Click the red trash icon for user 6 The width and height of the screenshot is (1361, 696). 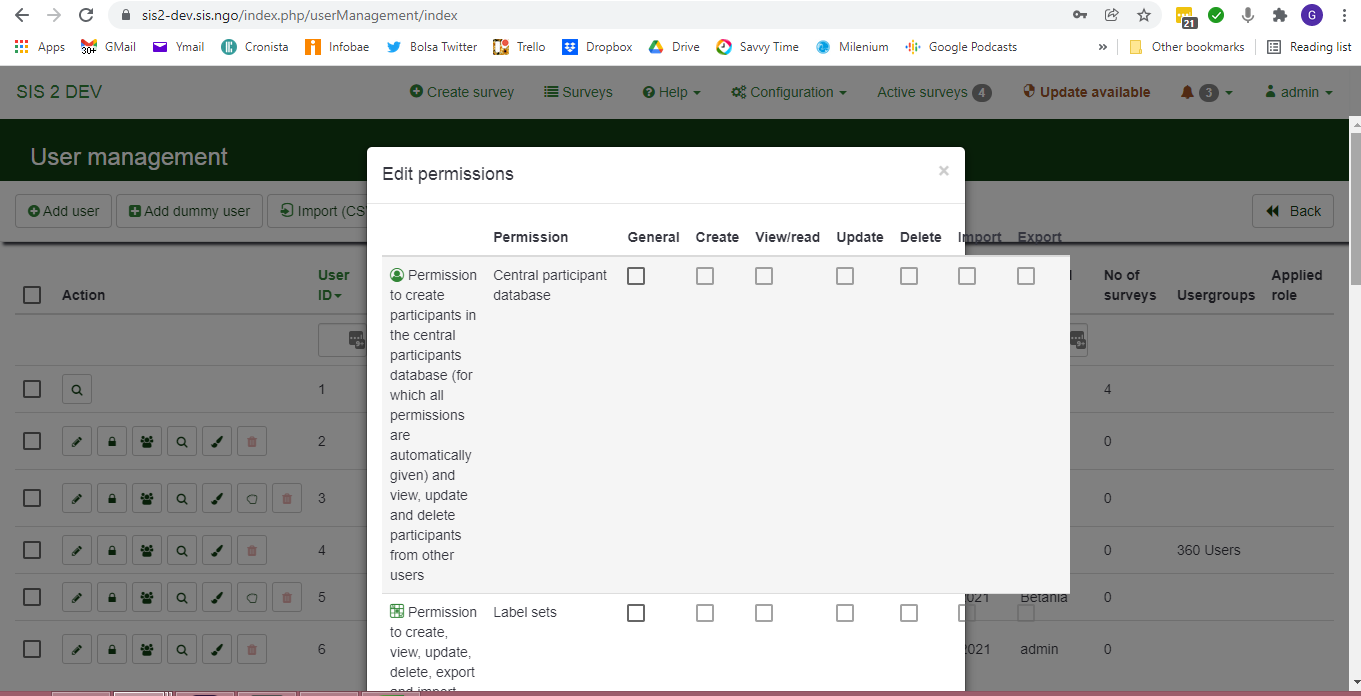point(252,649)
